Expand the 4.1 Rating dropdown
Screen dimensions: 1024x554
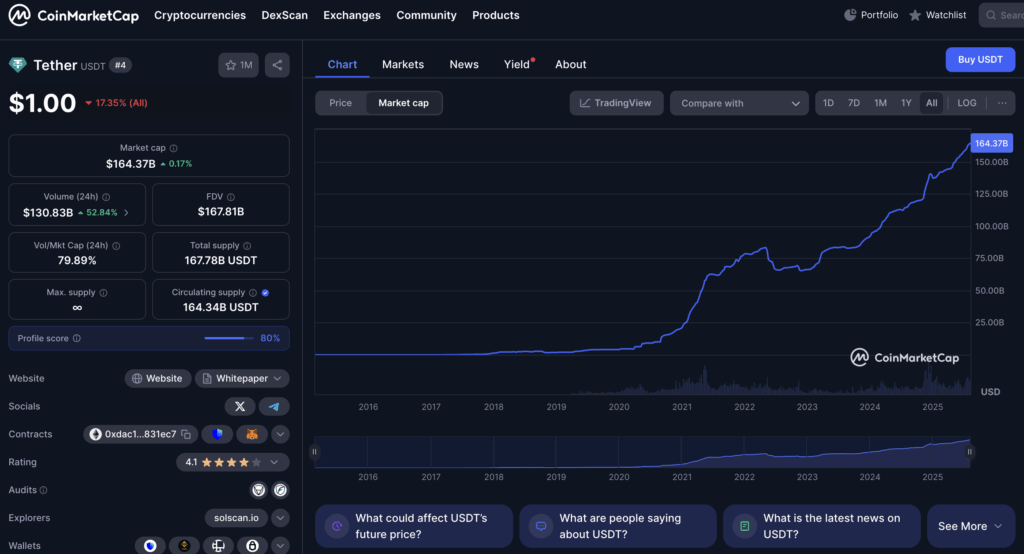(x=232, y=462)
